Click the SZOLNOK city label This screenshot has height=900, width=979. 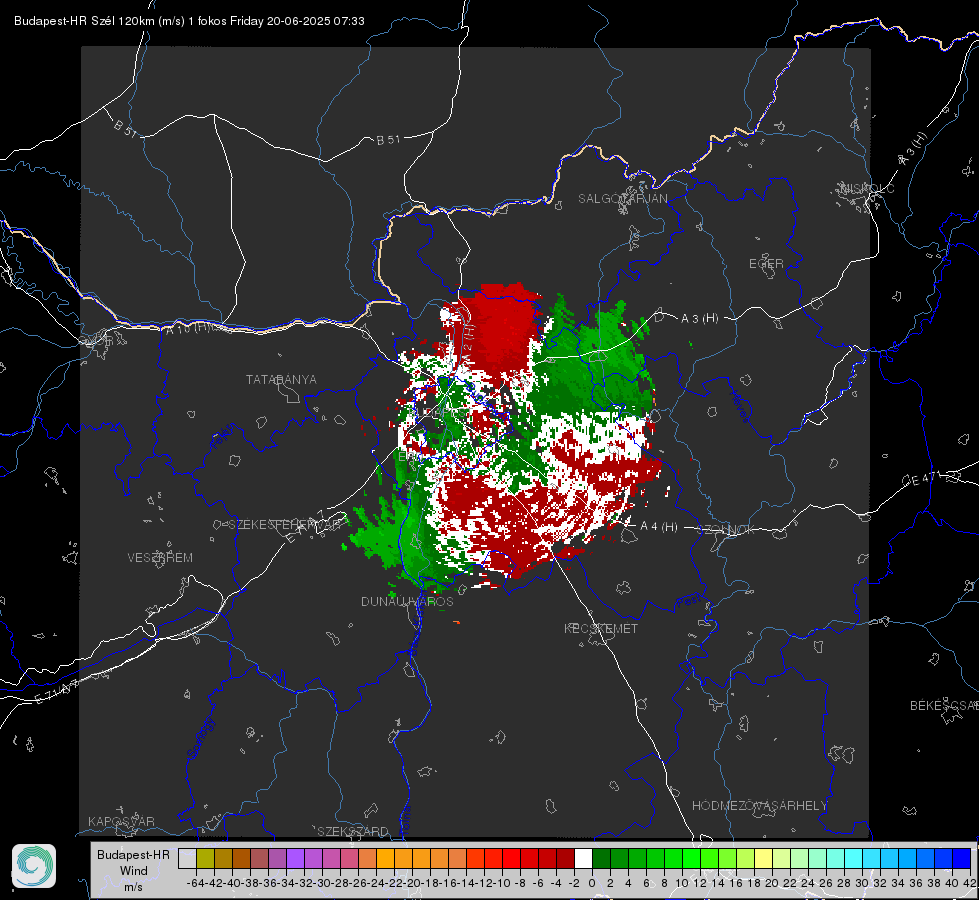(727, 530)
